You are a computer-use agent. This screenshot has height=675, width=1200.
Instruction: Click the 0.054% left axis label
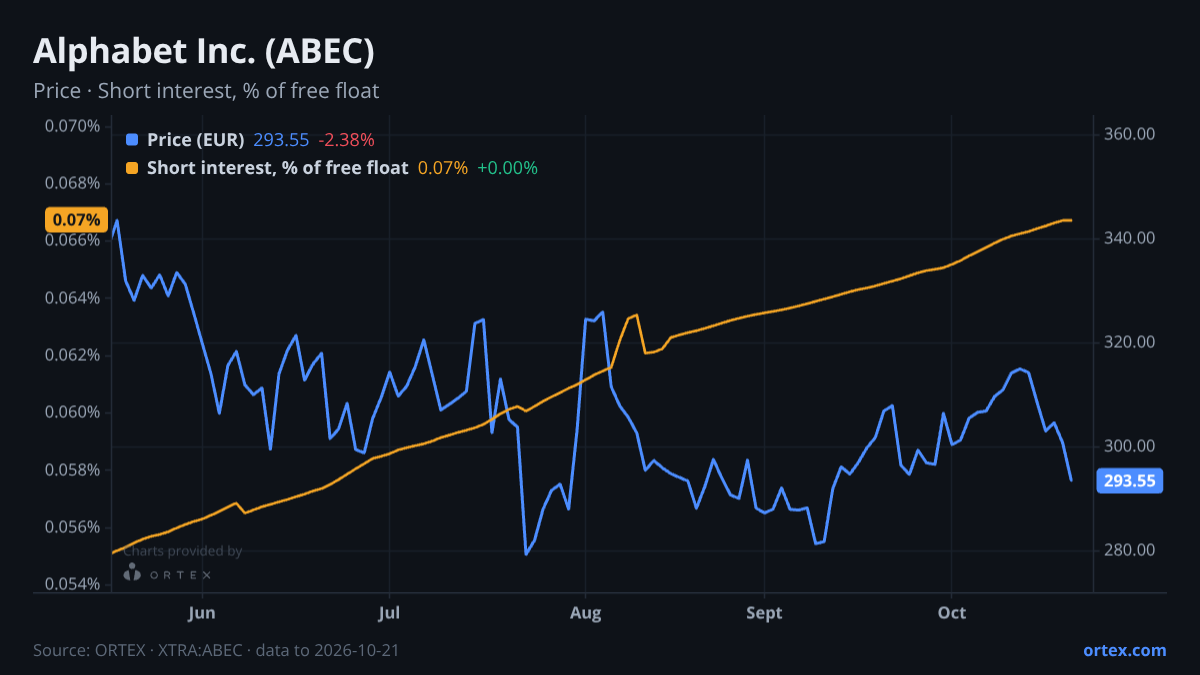pos(72,584)
